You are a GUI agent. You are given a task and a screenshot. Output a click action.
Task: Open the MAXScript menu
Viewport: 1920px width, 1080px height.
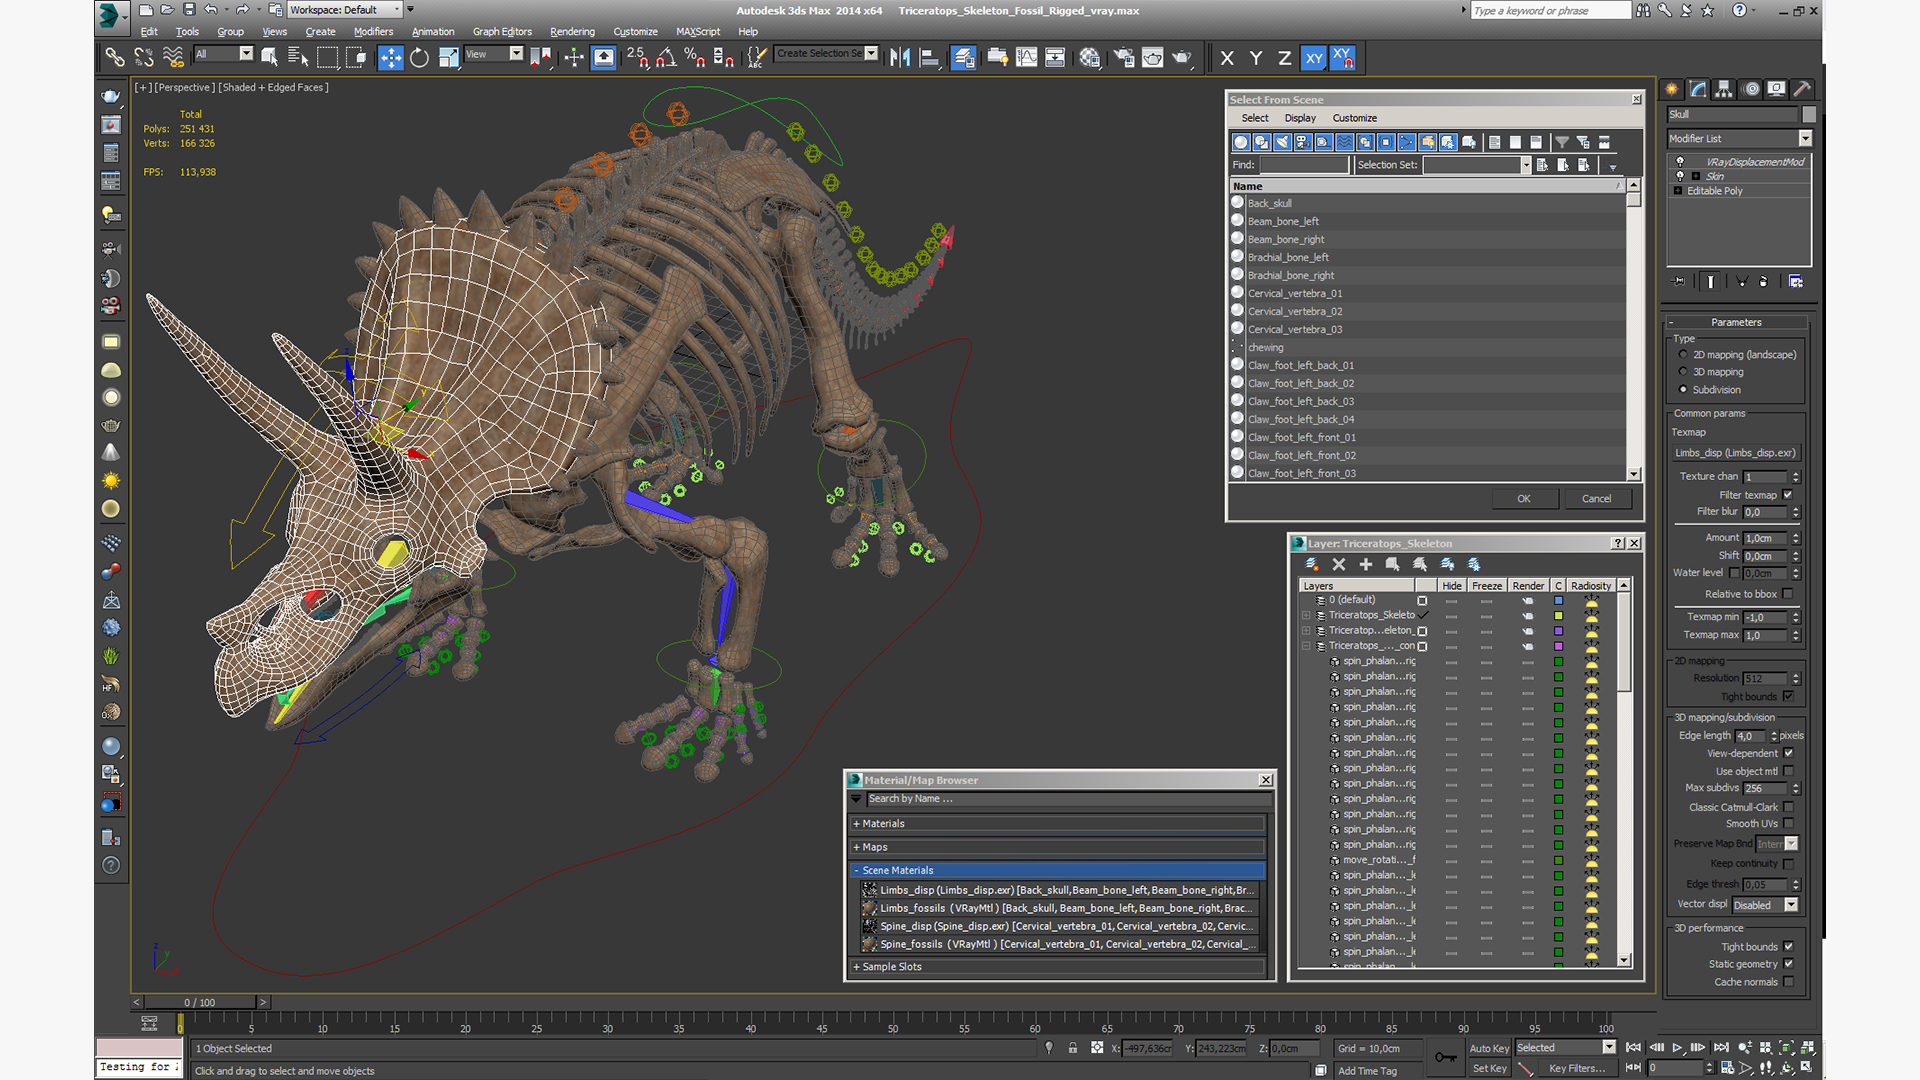pyautogui.click(x=698, y=31)
